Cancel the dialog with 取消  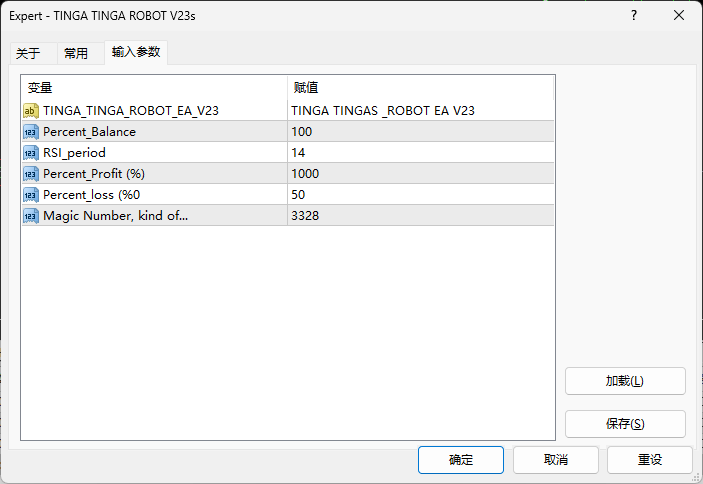(556, 460)
